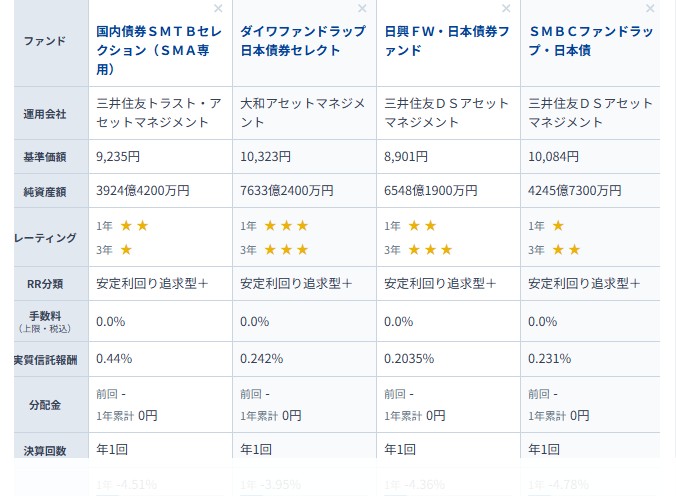
Task: Click the 3年 star rating for 日興ＦＷ・日本債券ファンド
Action: (430, 250)
